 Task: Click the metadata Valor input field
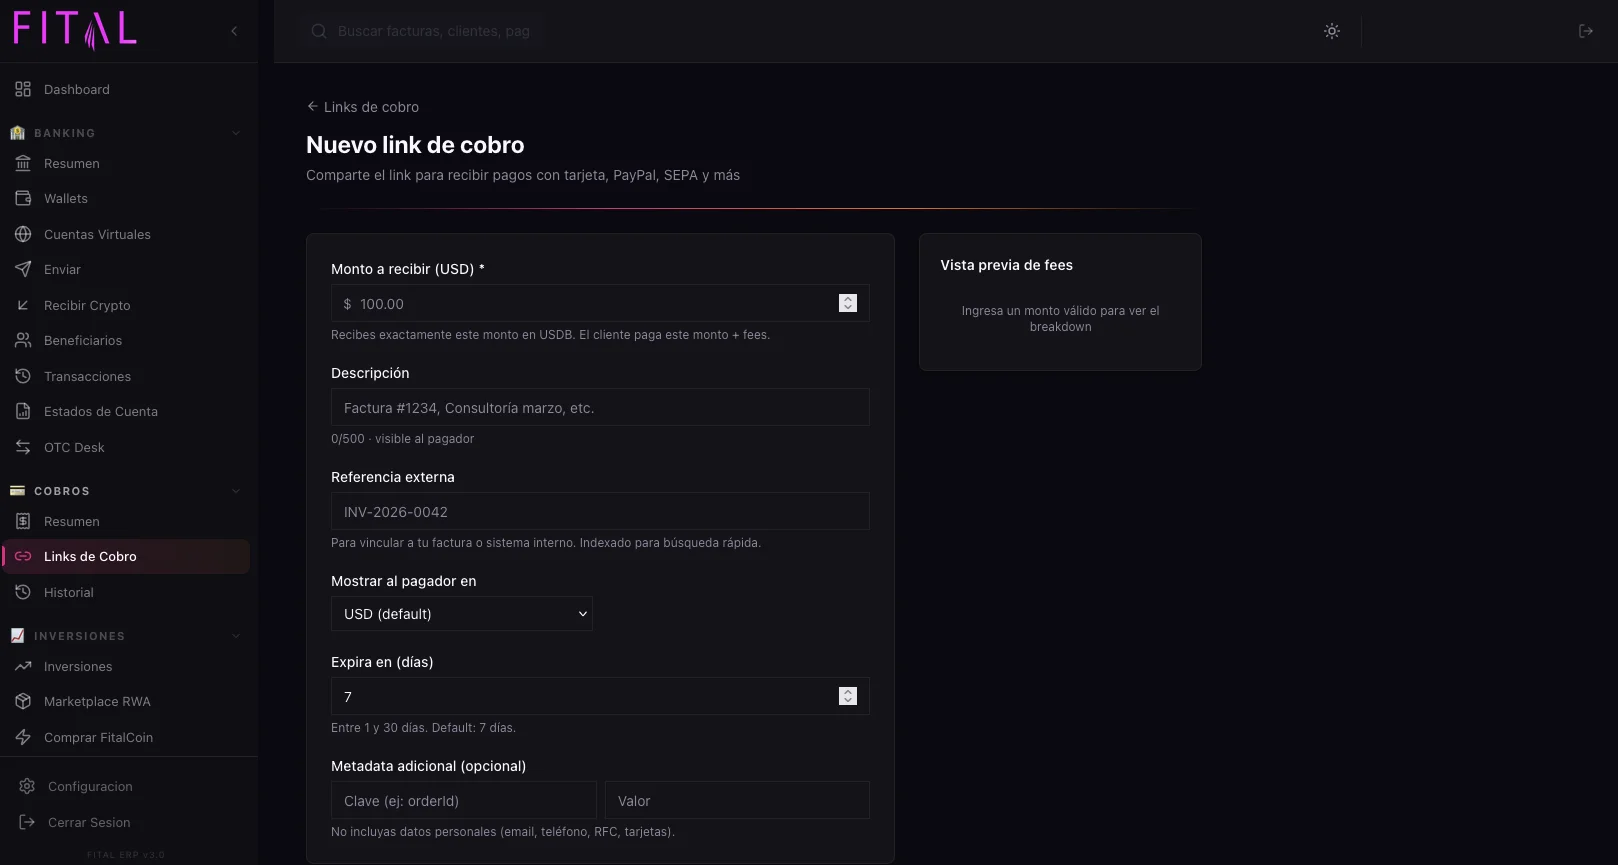click(x=737, y=800)
